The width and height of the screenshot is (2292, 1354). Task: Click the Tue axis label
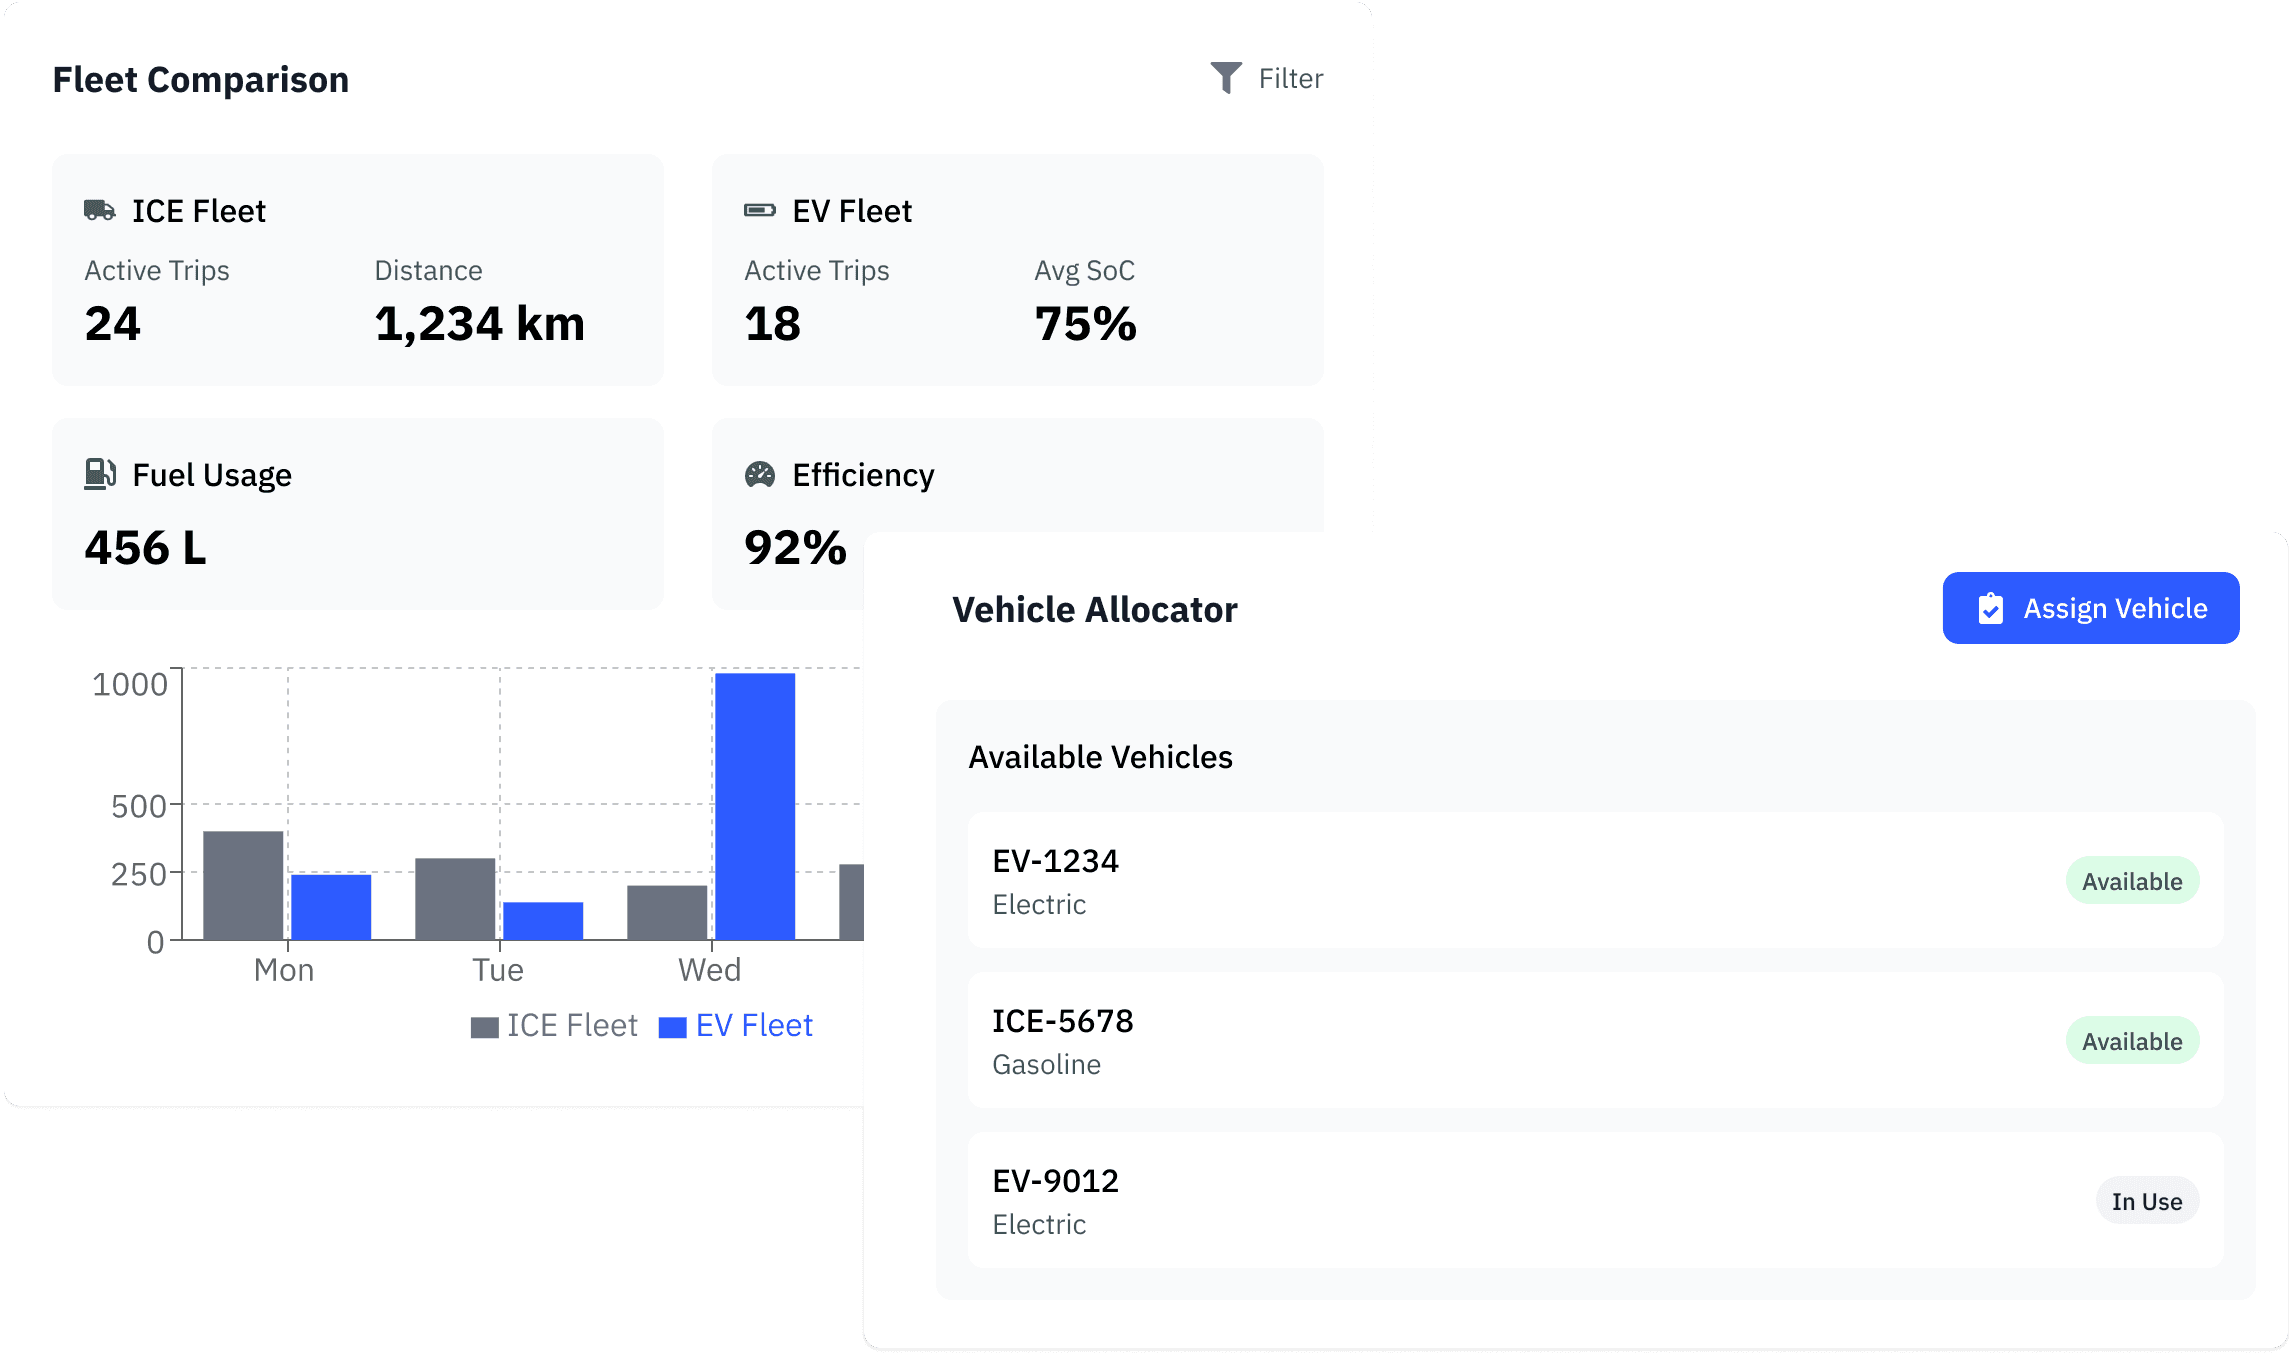pos(498,970)
